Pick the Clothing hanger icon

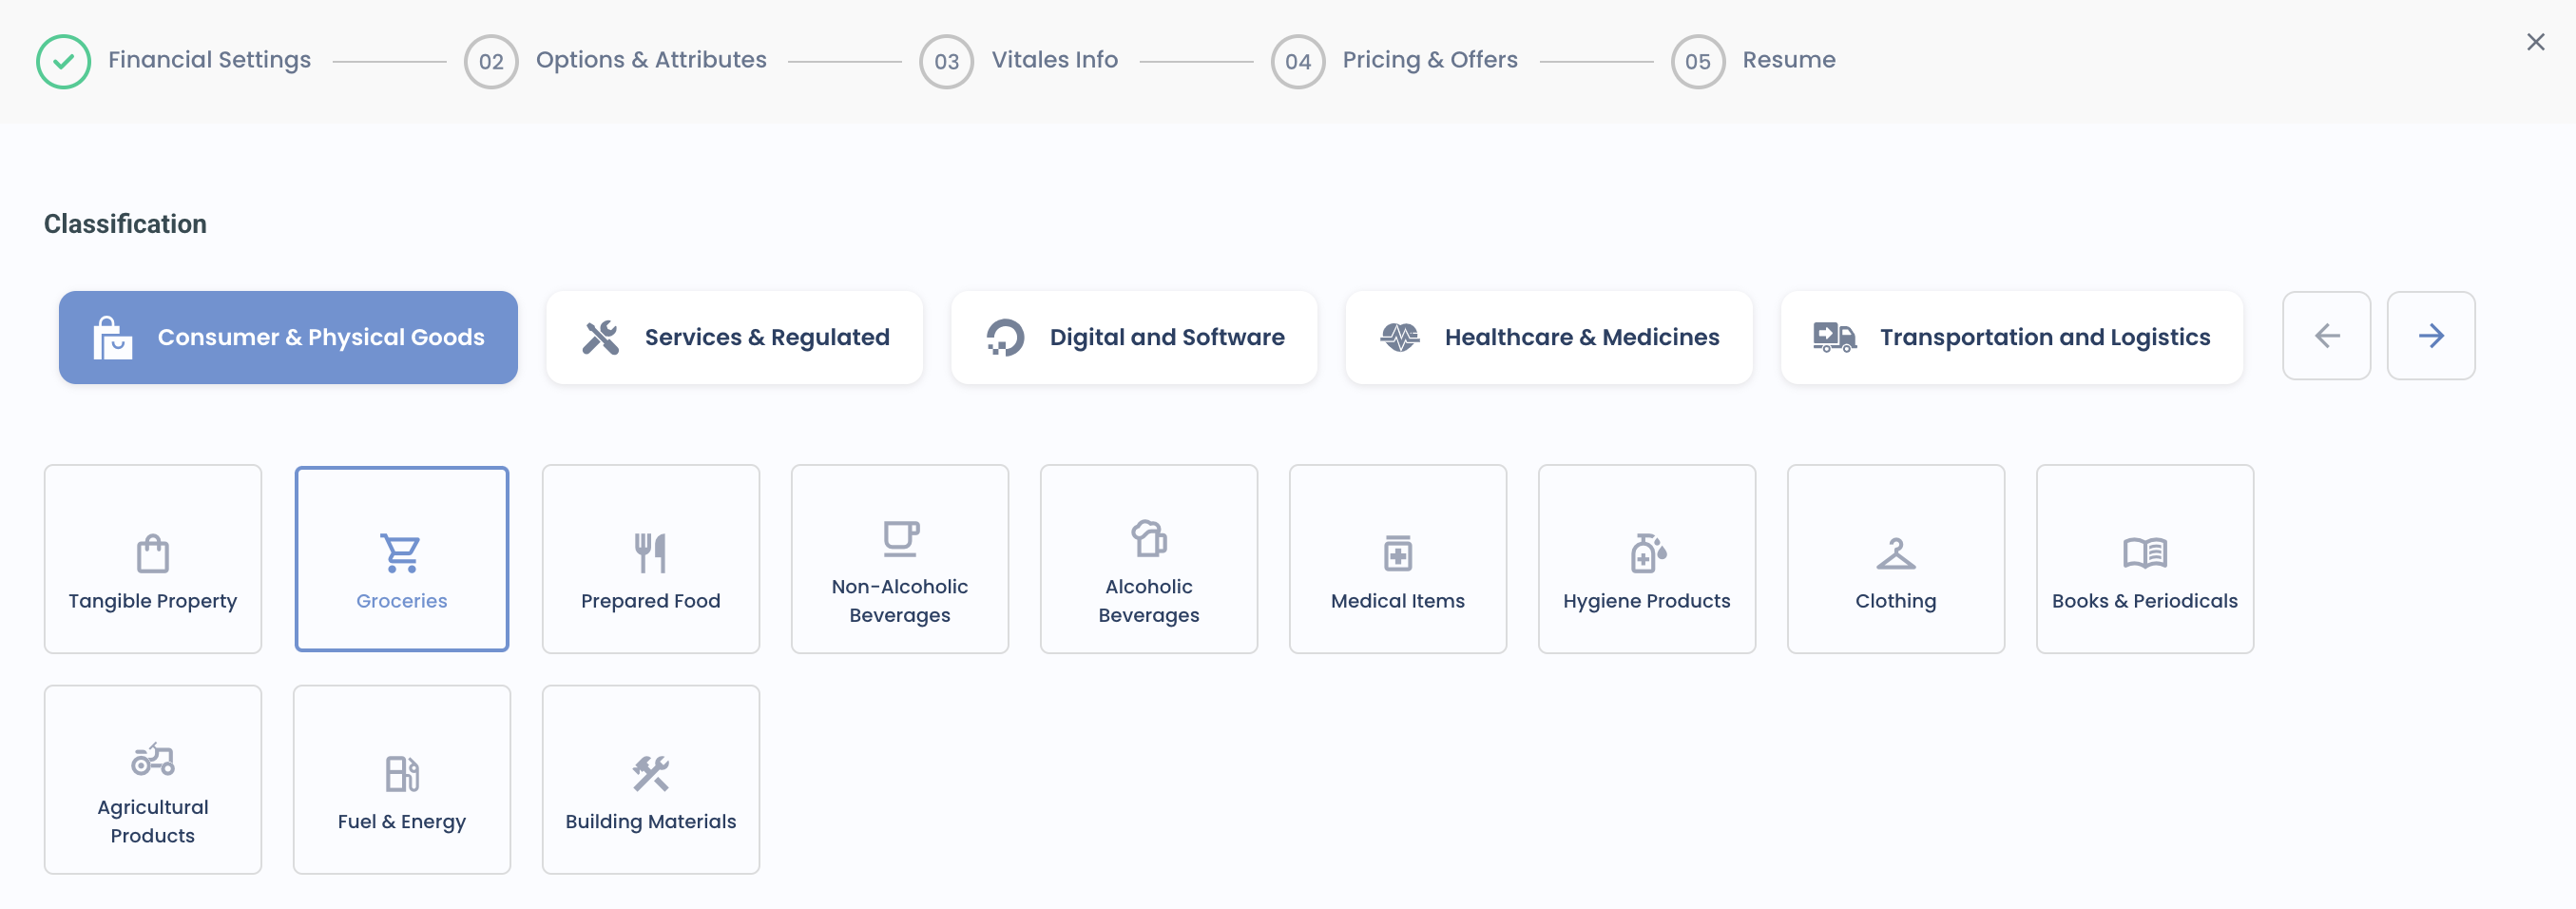pyautogui.click(x=1895, y=553)
